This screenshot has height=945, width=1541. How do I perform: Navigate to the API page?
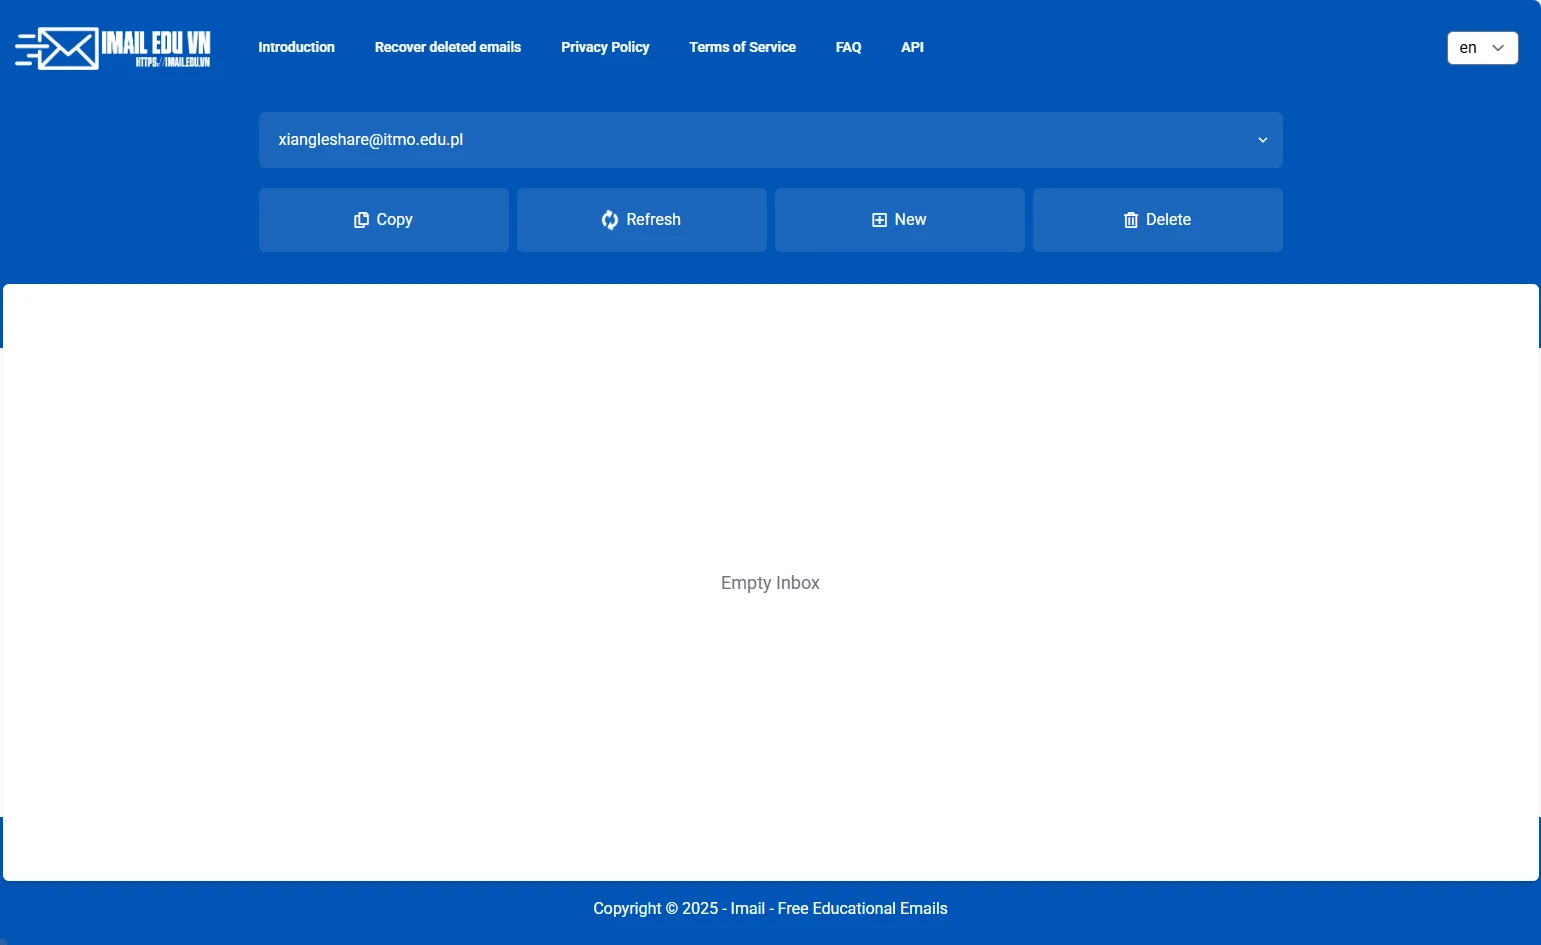coord(912,47)
